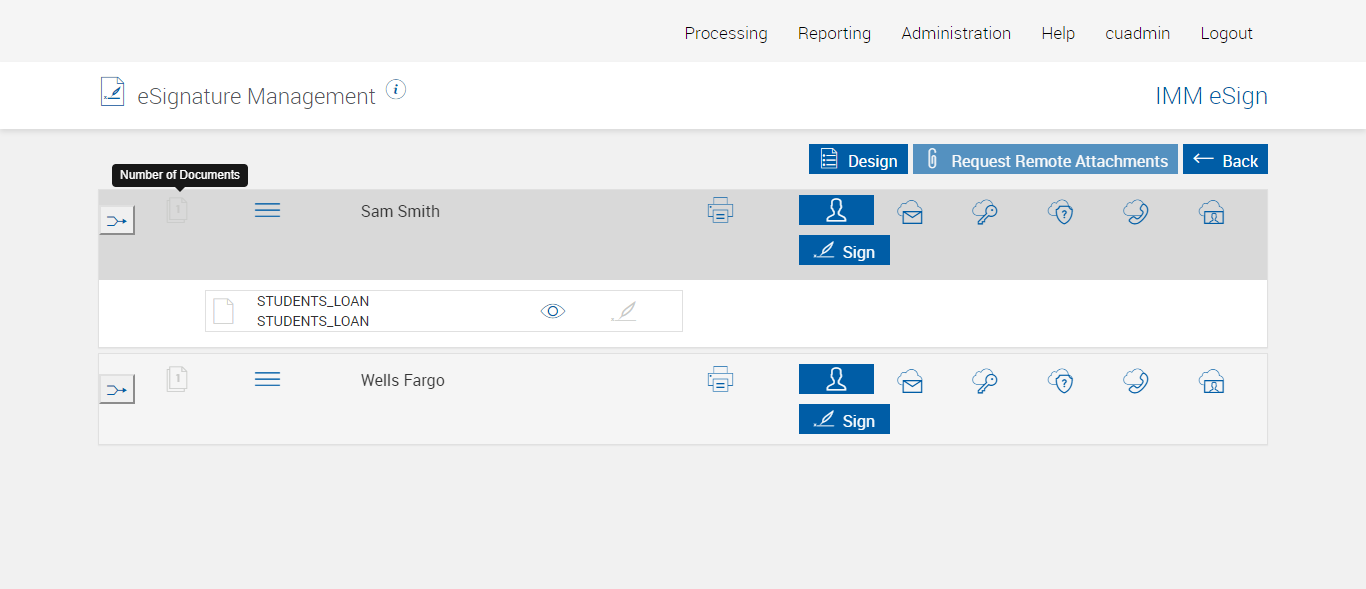Toggle the in-person signer button for Wells Fargo
Image resolution: width=1366 pixels, height=589 pixels.
coord(836,379)
